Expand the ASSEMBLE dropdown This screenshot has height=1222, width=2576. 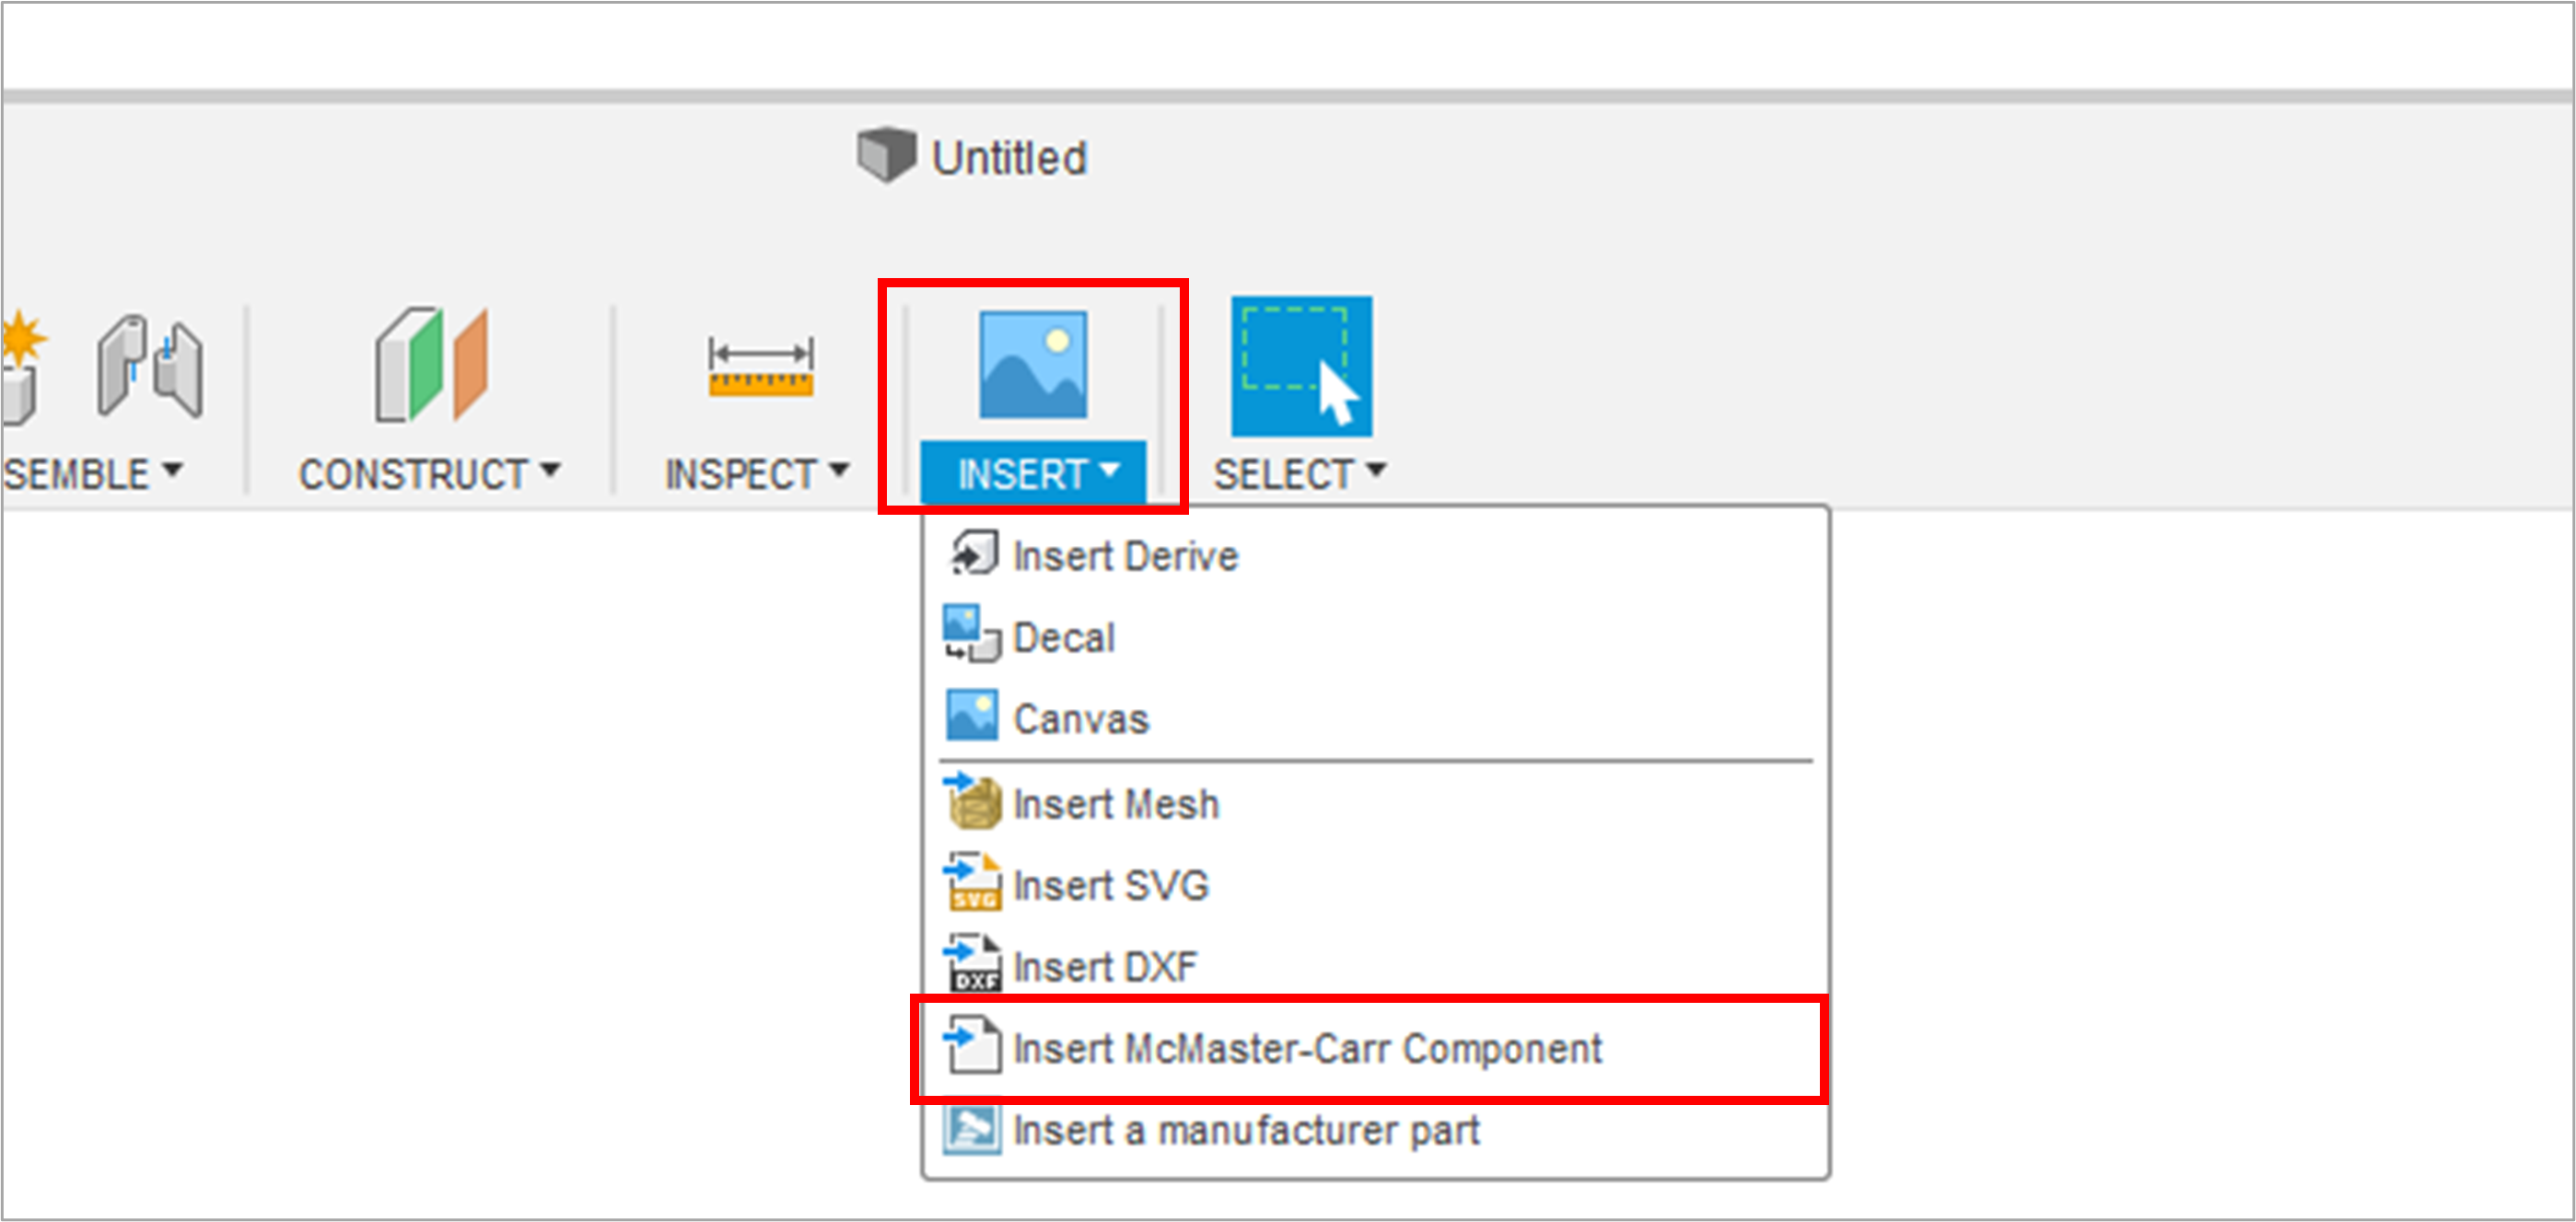click(92, 473)
